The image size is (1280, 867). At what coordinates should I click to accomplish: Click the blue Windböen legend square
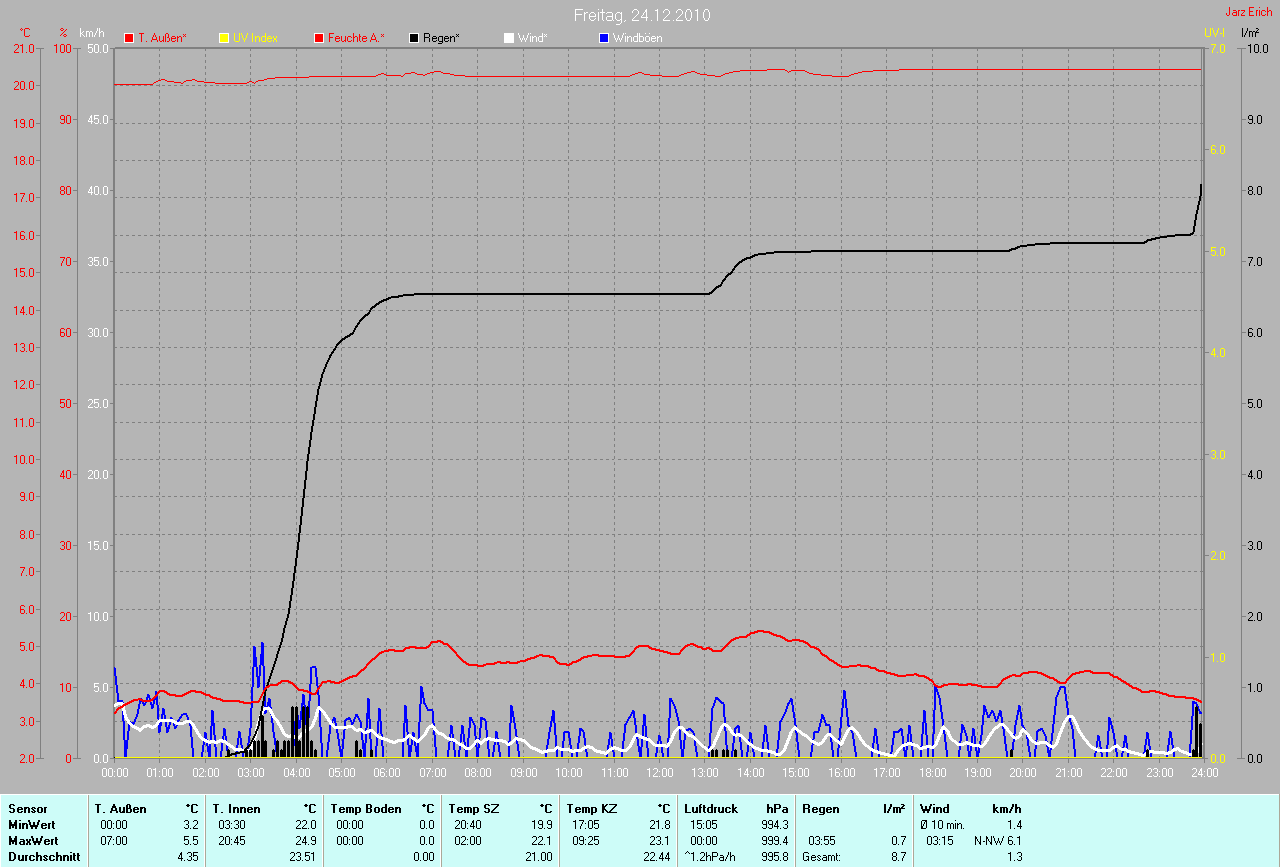(603, 38)
